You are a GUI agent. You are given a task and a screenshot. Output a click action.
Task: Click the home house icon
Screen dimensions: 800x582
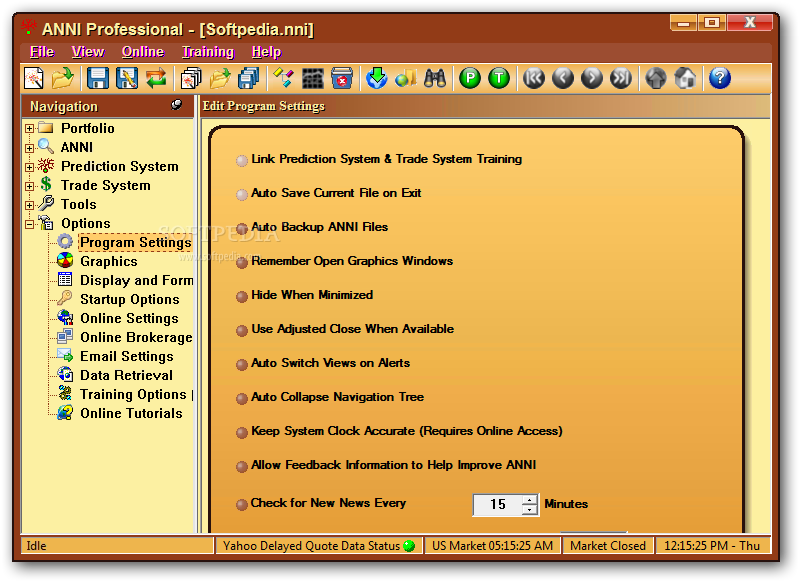(685, 79)
